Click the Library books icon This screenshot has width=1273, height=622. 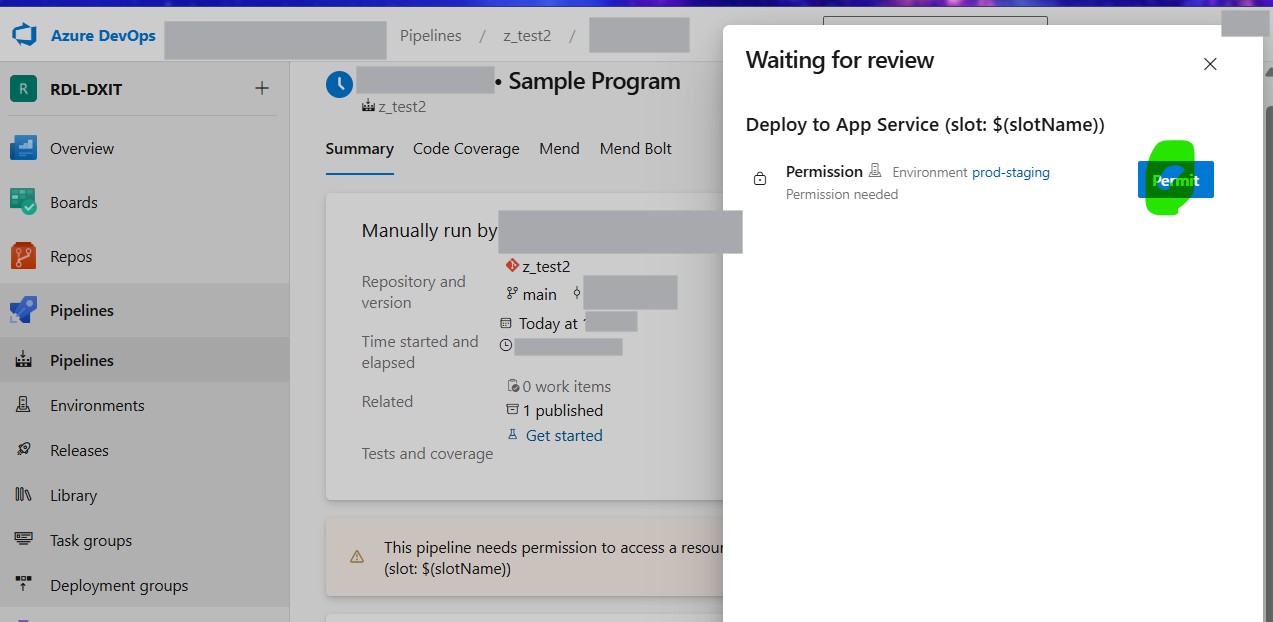(23, 495)
